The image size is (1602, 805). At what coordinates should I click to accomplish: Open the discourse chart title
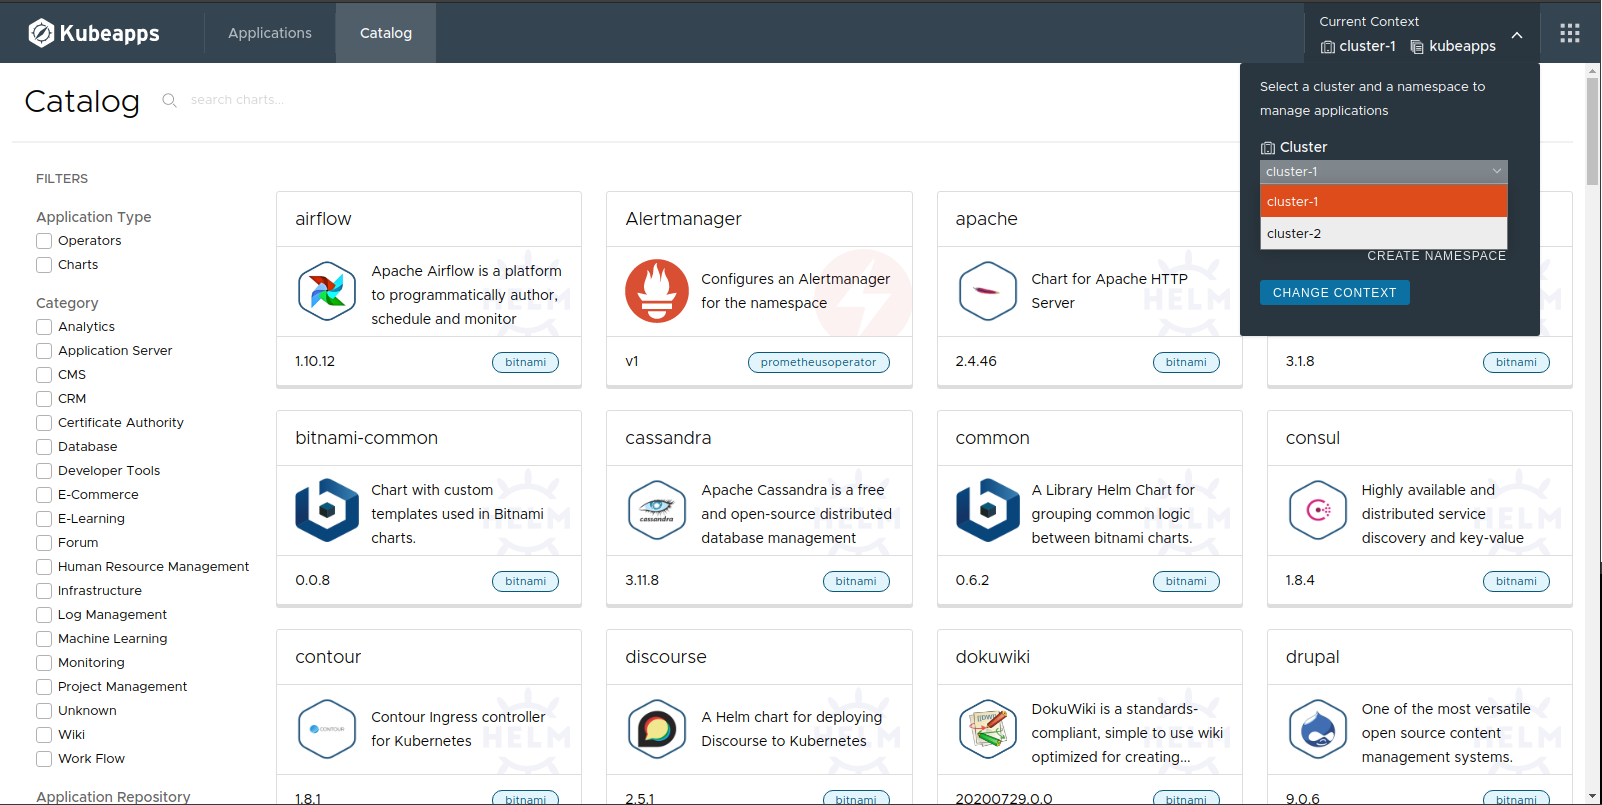pyautogui.click(x=666, y=657)
